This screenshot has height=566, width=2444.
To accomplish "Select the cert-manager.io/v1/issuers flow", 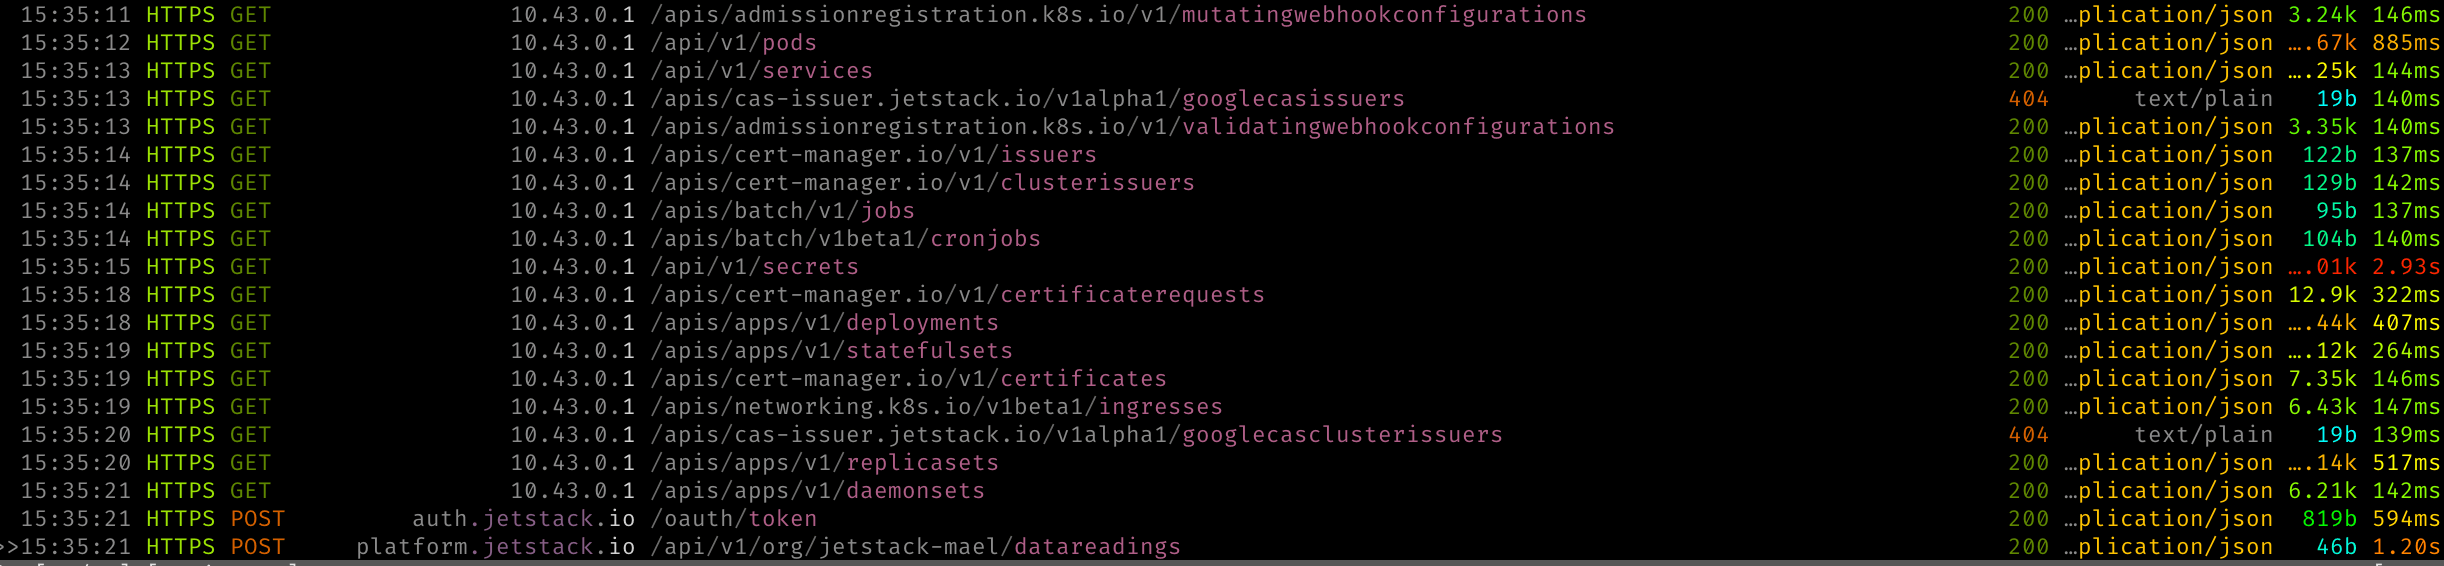I will click(x=1222, y=155).
